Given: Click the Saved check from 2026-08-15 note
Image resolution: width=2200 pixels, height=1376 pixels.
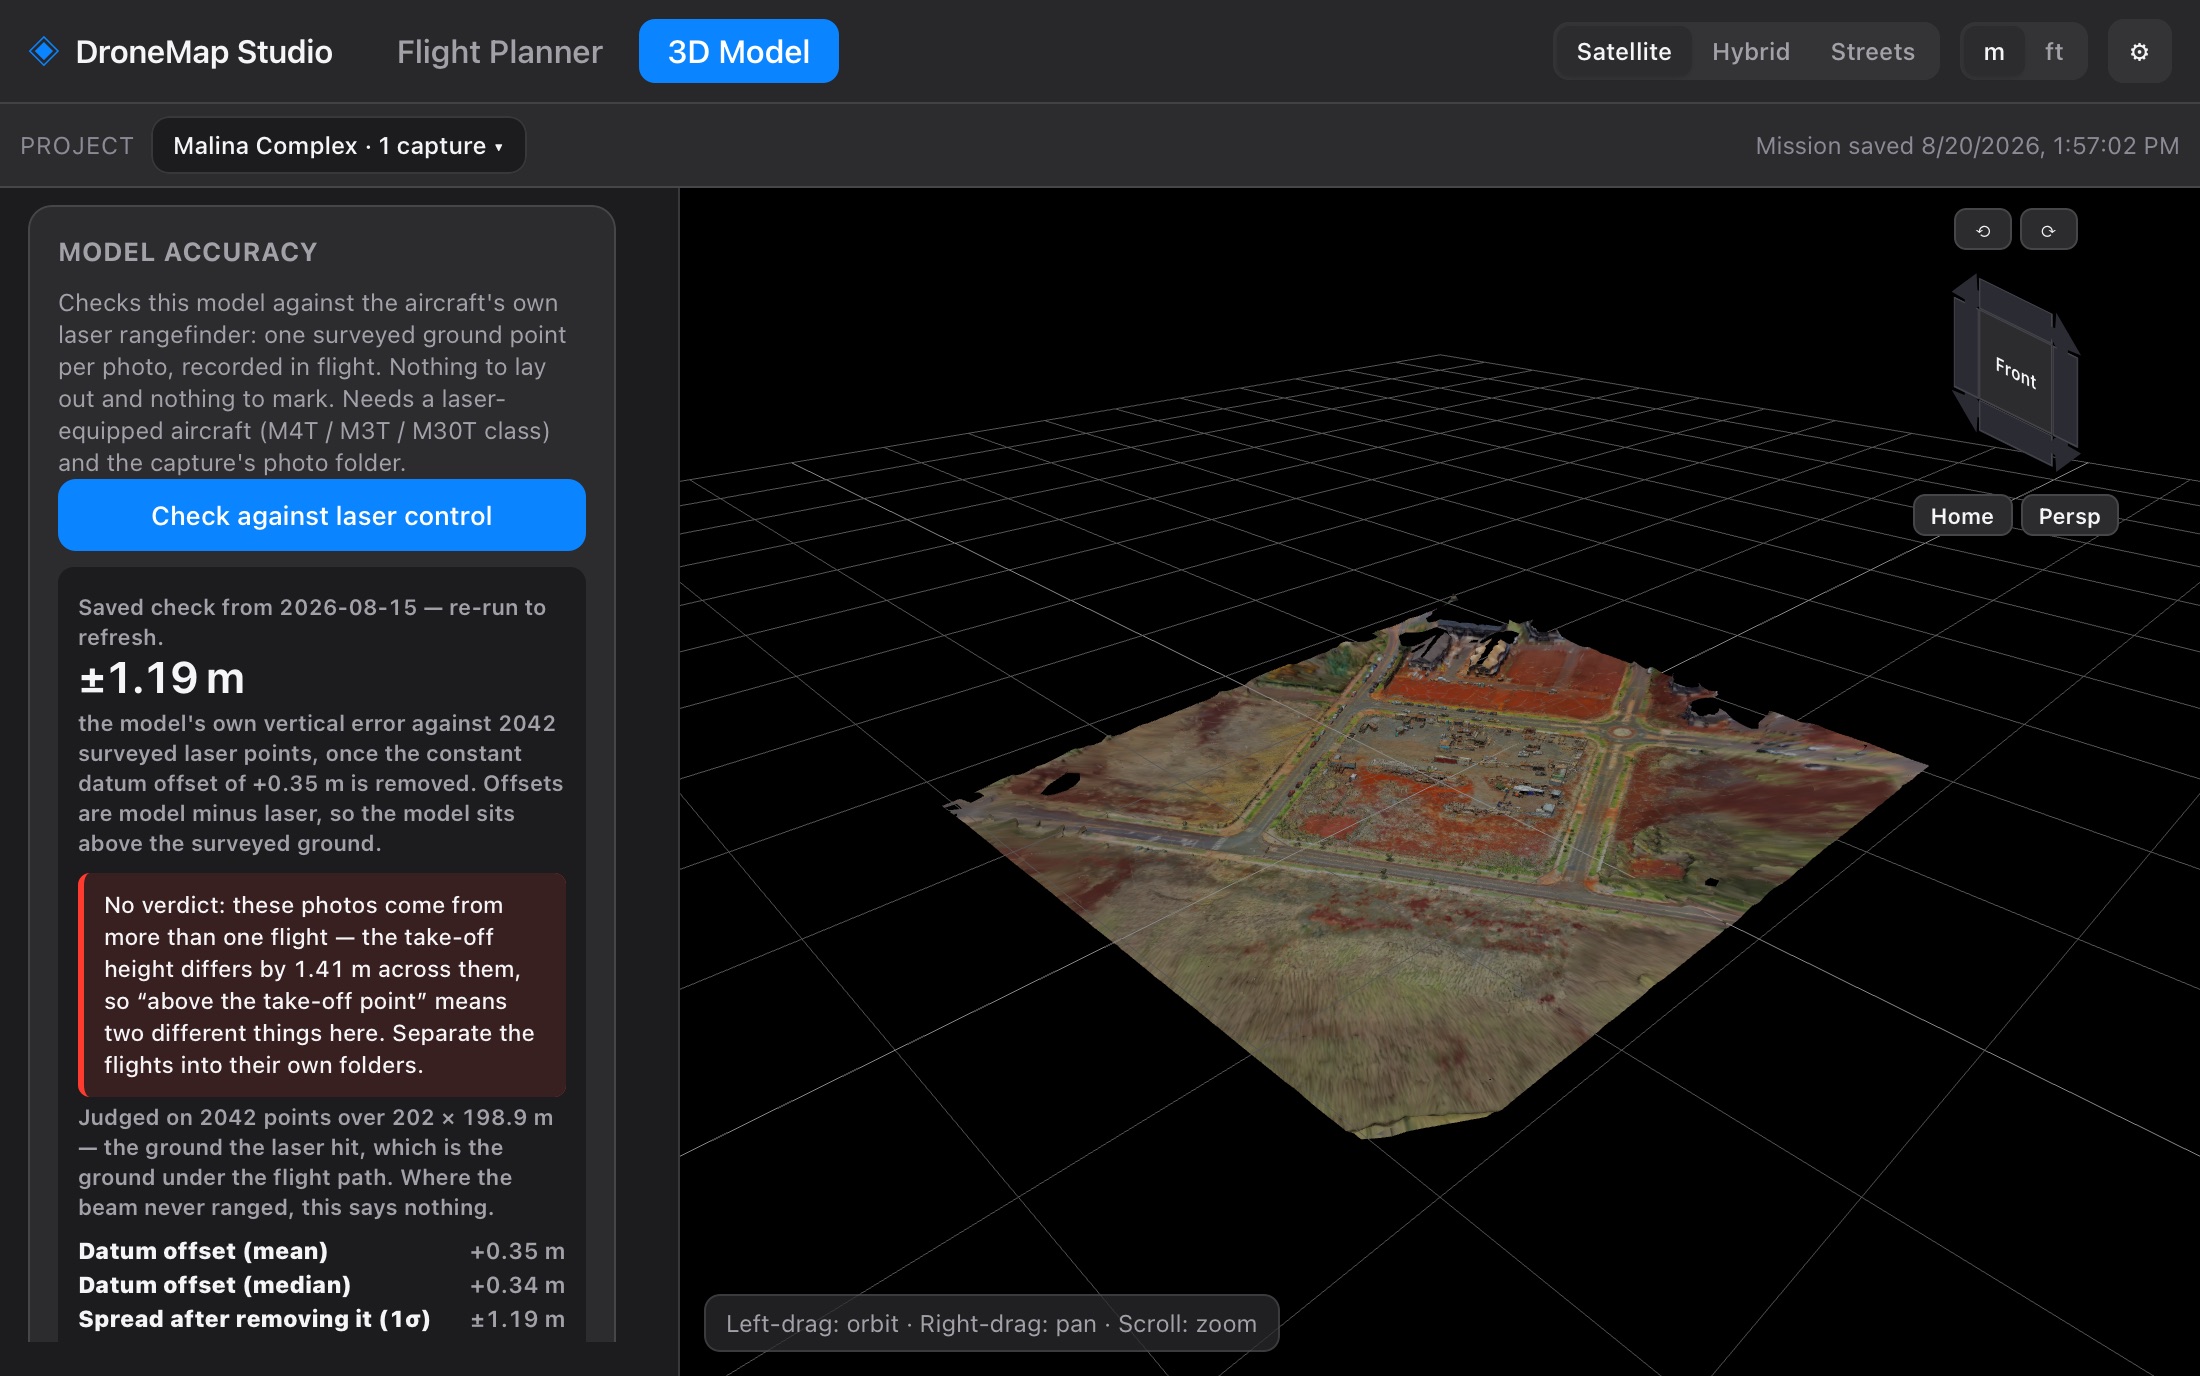Looking at the screenshot, I should pyautogui.click(x=312, y=622).
